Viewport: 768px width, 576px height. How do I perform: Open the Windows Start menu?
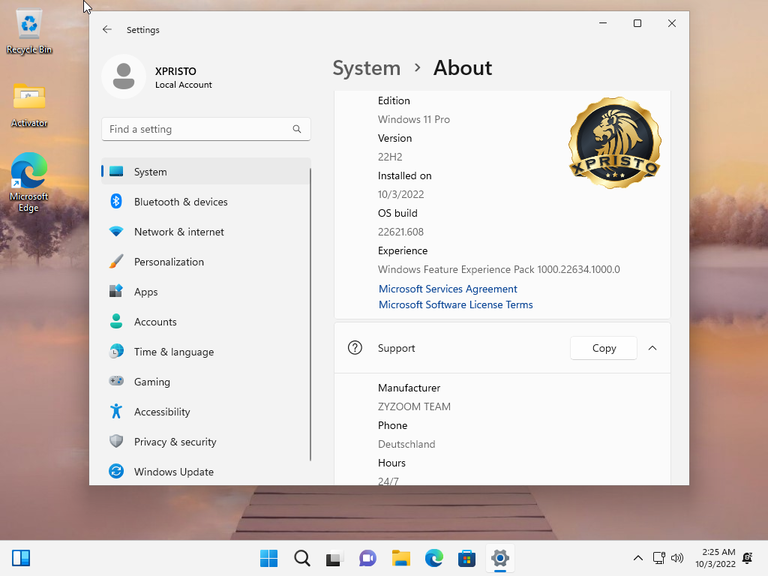[269, 558]
